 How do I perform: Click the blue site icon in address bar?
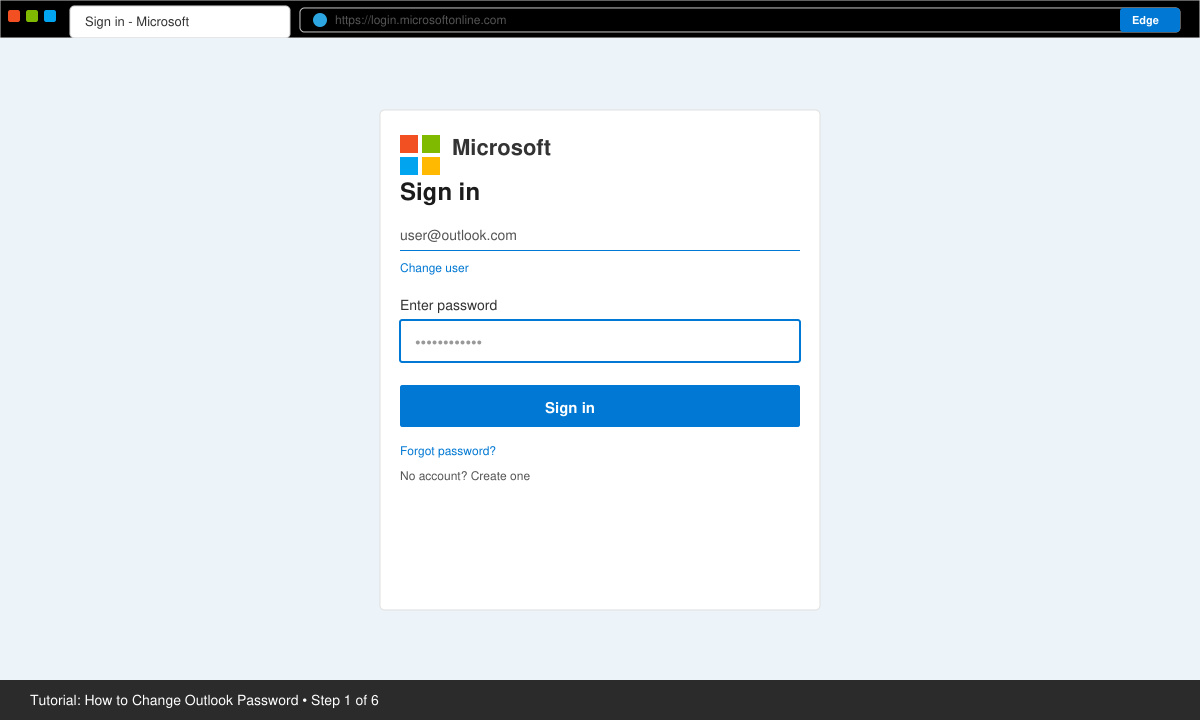(320, 20)
